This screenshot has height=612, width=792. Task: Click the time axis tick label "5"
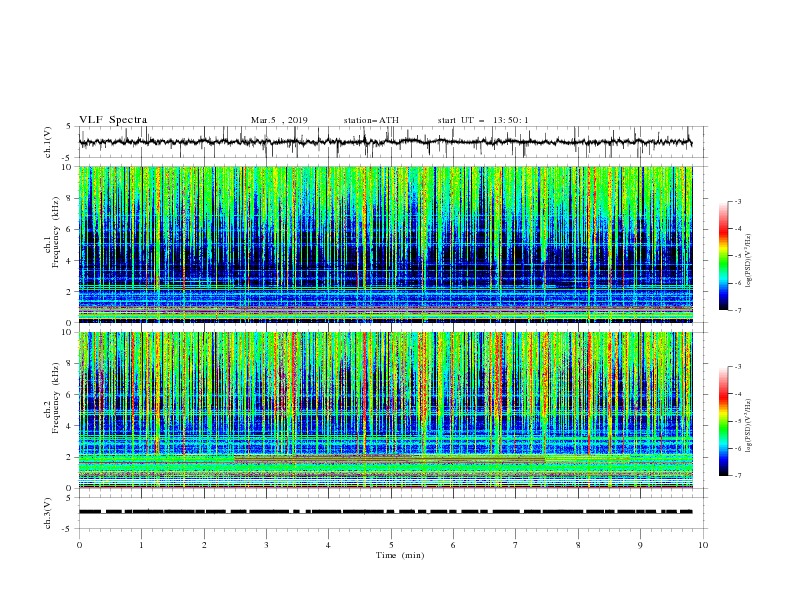pyautogui.click(x=391, y=545)
